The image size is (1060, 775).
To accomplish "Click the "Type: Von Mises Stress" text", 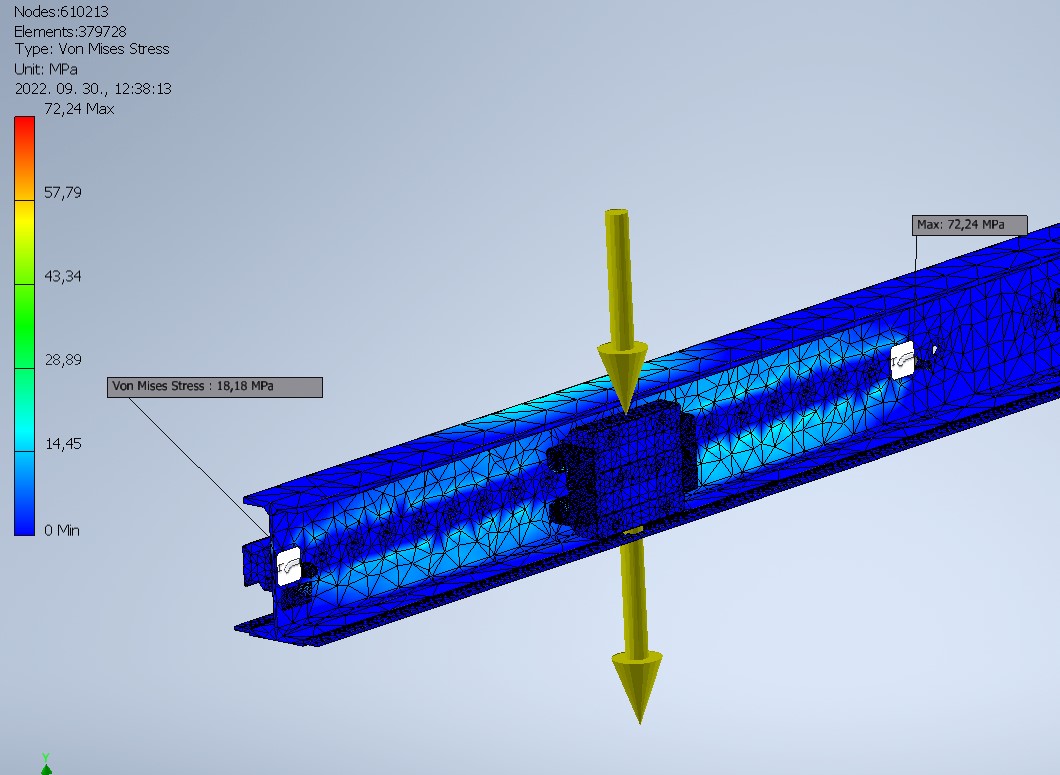I will pyautogui.click(x=92, y=49).
